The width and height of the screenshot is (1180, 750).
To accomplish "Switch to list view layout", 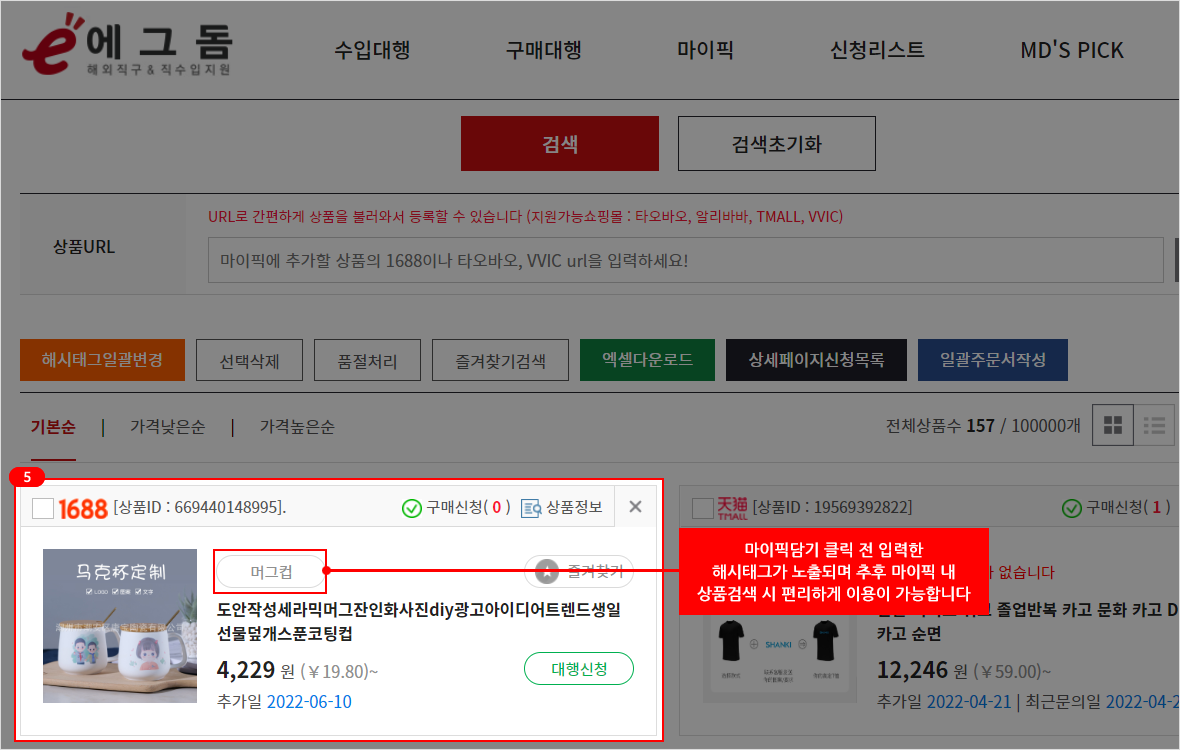I will coord(1156,426).
